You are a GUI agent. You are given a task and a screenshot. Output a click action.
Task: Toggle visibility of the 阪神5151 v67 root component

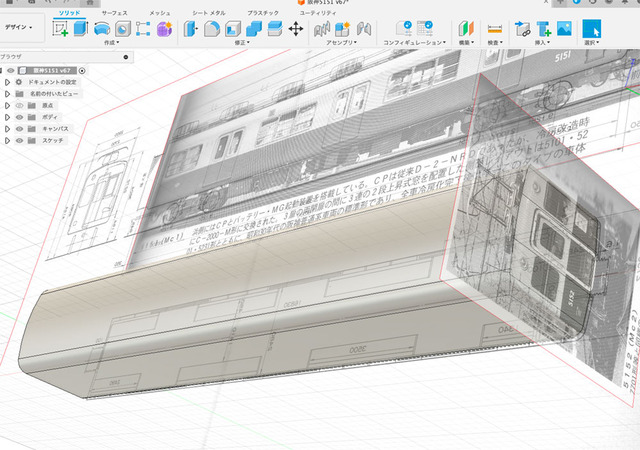(x=11, y=71)
